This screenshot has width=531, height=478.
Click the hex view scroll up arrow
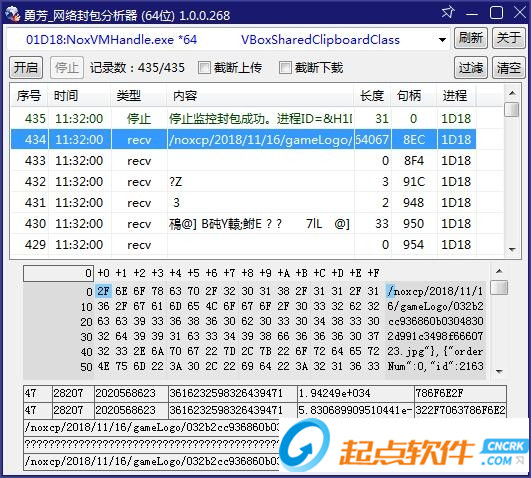pyautogui.click(x=499, y=271)
